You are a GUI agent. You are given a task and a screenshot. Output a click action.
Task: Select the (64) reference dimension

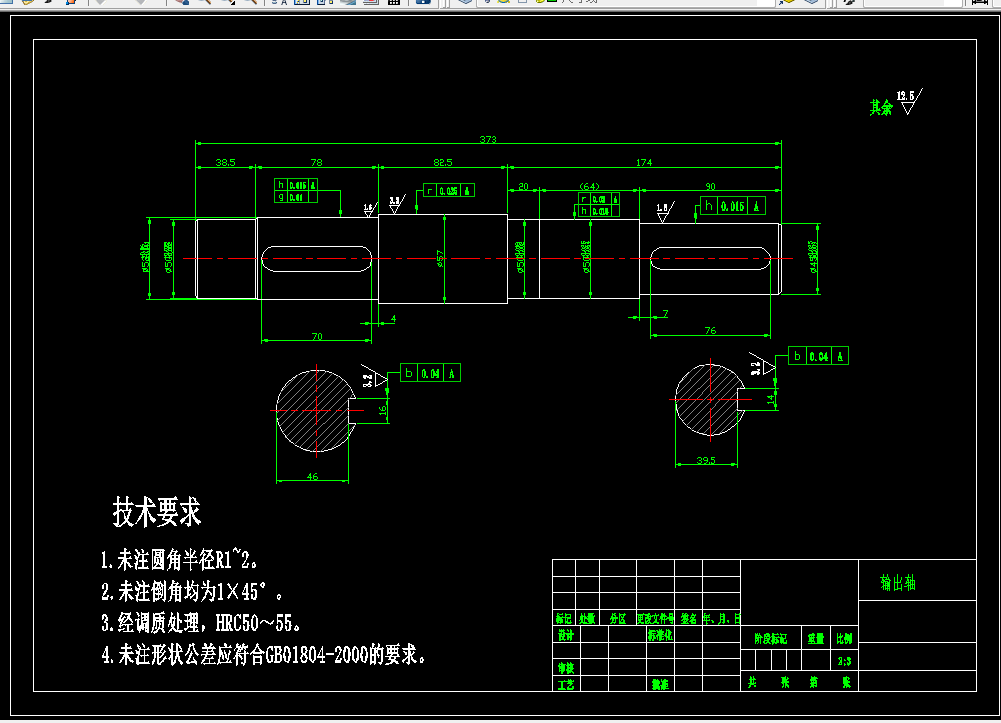click(589, 186)
